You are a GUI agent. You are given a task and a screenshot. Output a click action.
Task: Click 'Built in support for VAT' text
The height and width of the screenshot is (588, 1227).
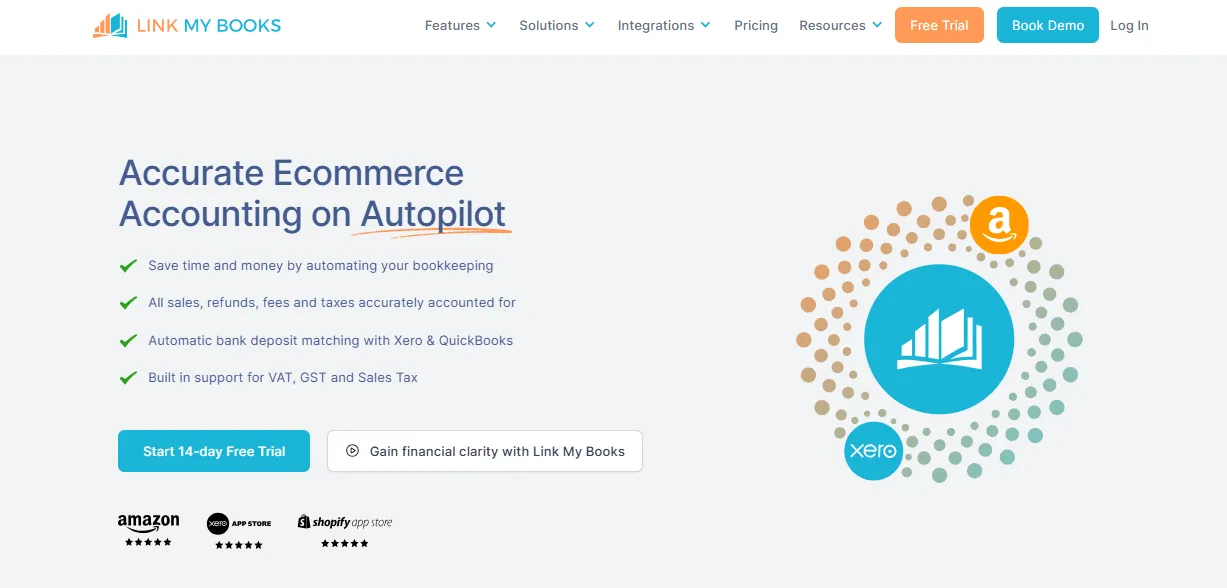[283, 377]
